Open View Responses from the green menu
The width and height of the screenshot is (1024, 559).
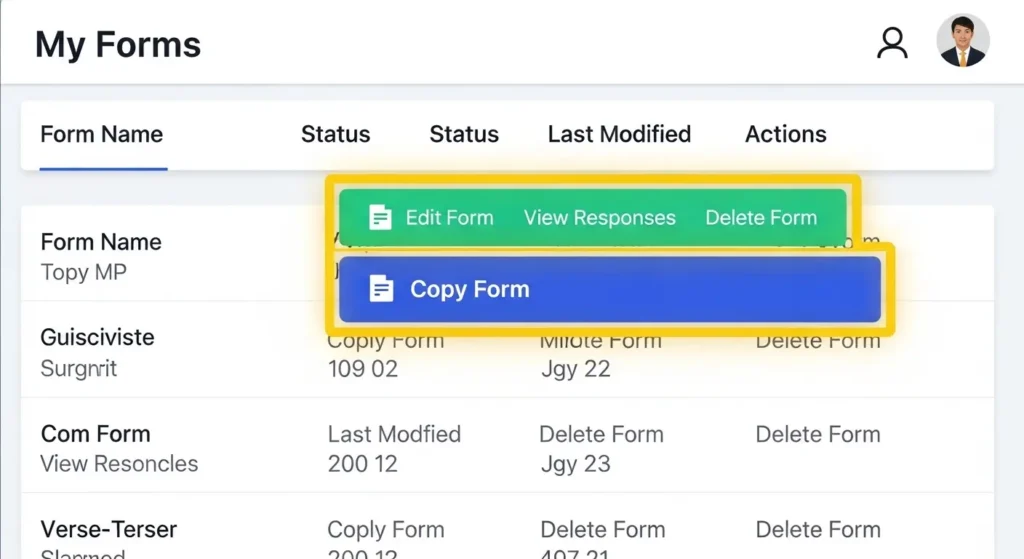pos(599,217)
